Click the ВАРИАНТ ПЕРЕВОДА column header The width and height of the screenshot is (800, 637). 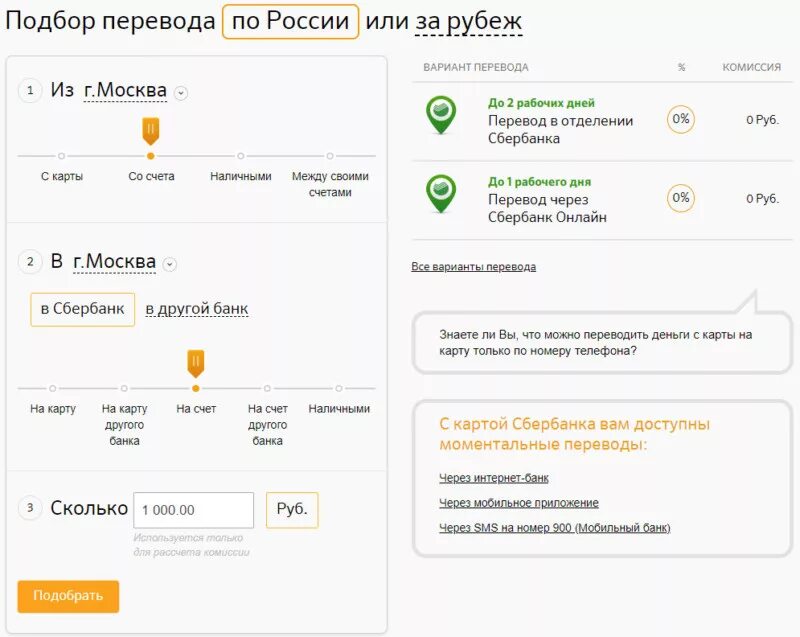pyautogui.click(x=476, y=67)
